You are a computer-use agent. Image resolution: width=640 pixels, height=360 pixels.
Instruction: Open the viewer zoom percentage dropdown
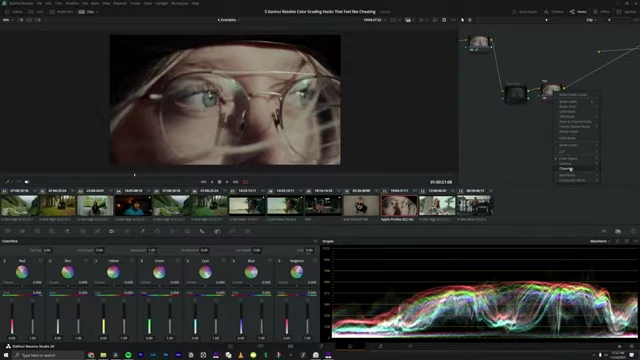[8, 20]
